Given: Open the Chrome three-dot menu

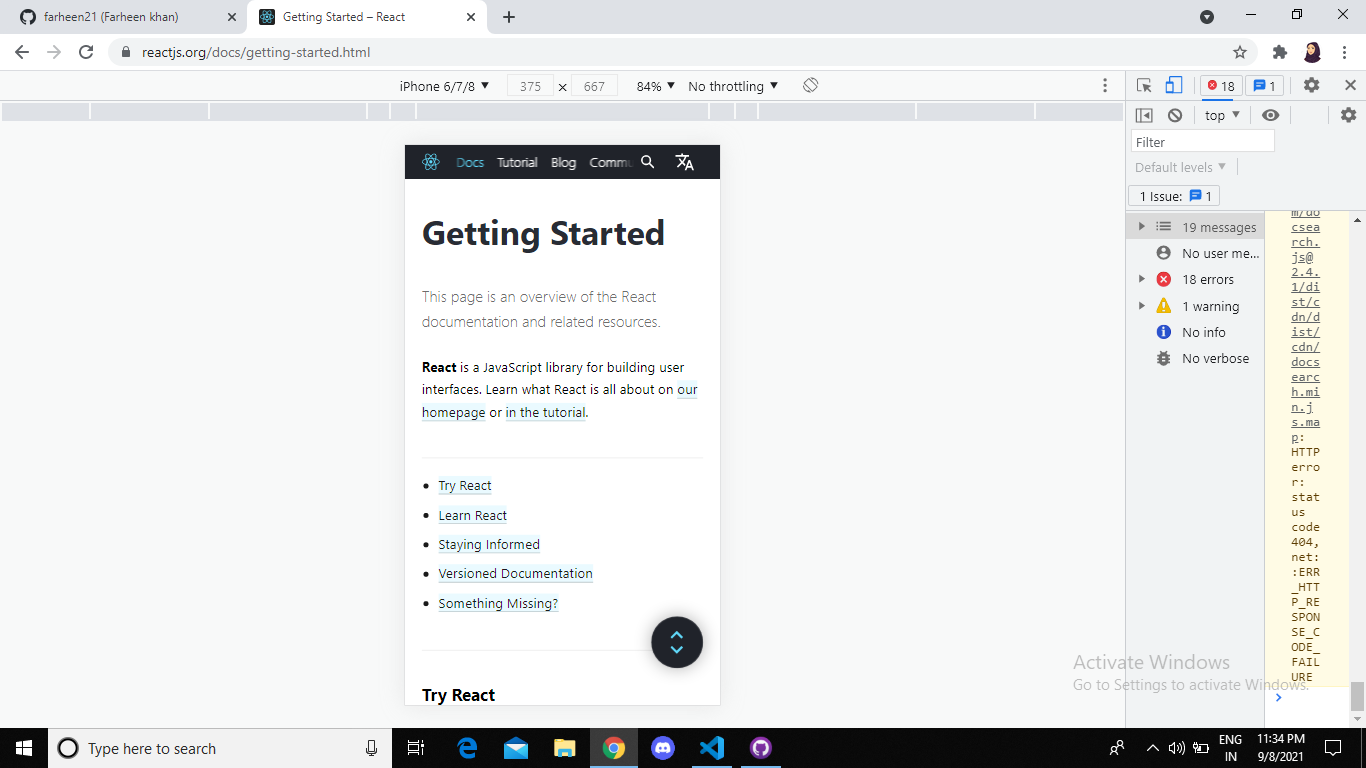Looking at the screenshot, I should 1345,52.
